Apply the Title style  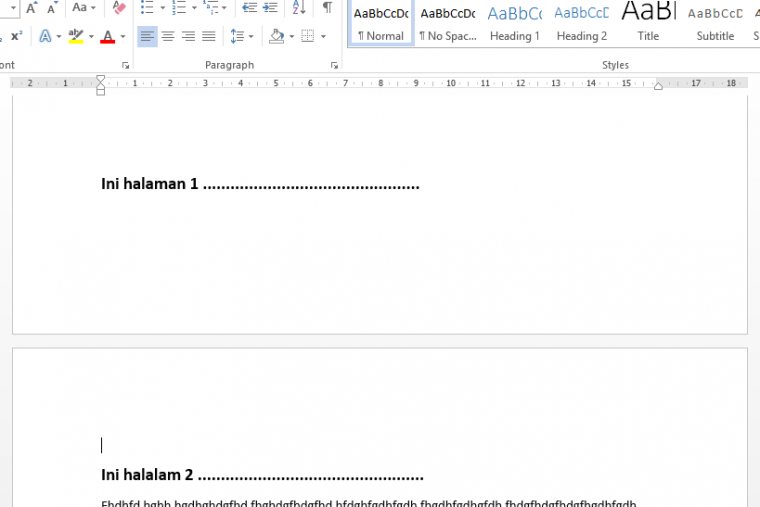pos(648,23)
